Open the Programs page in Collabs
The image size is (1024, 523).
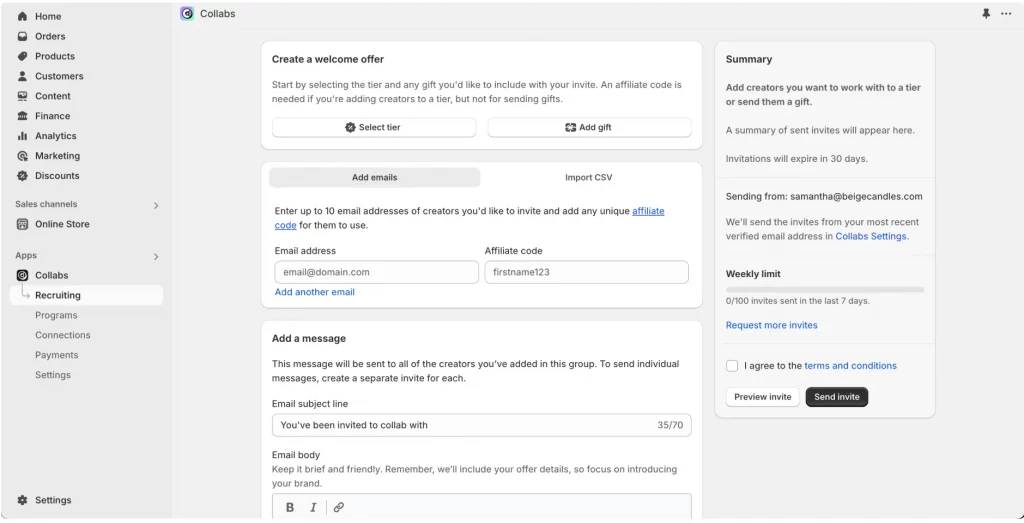click(56, 315)
